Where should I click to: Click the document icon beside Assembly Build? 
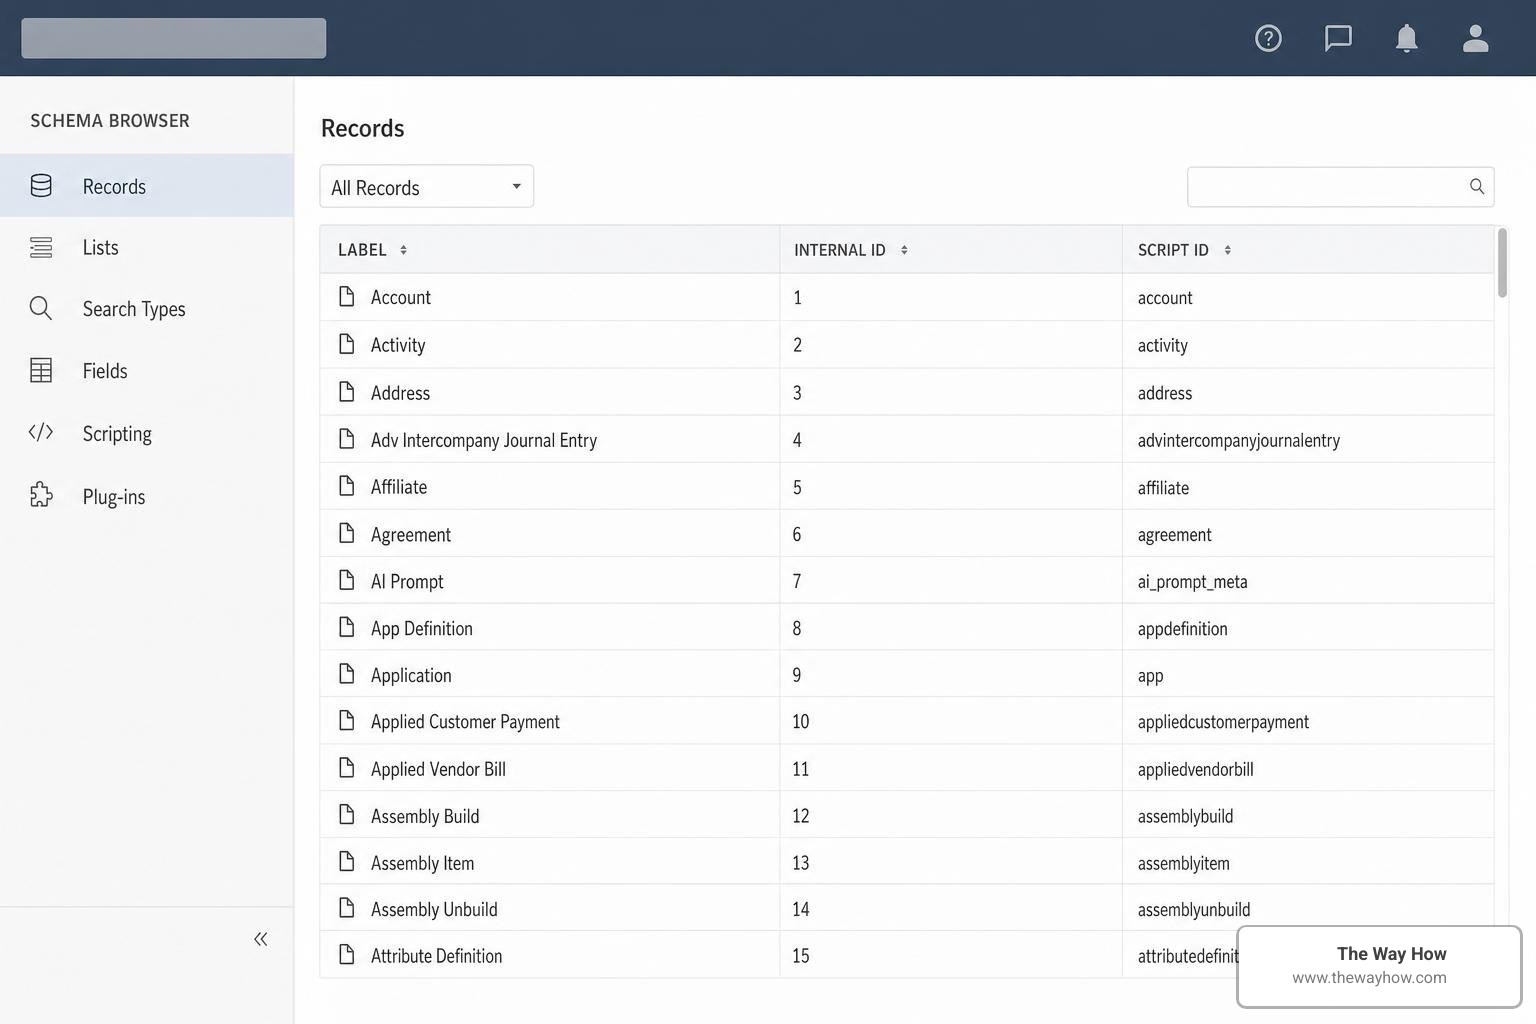(x=347, y=815)
